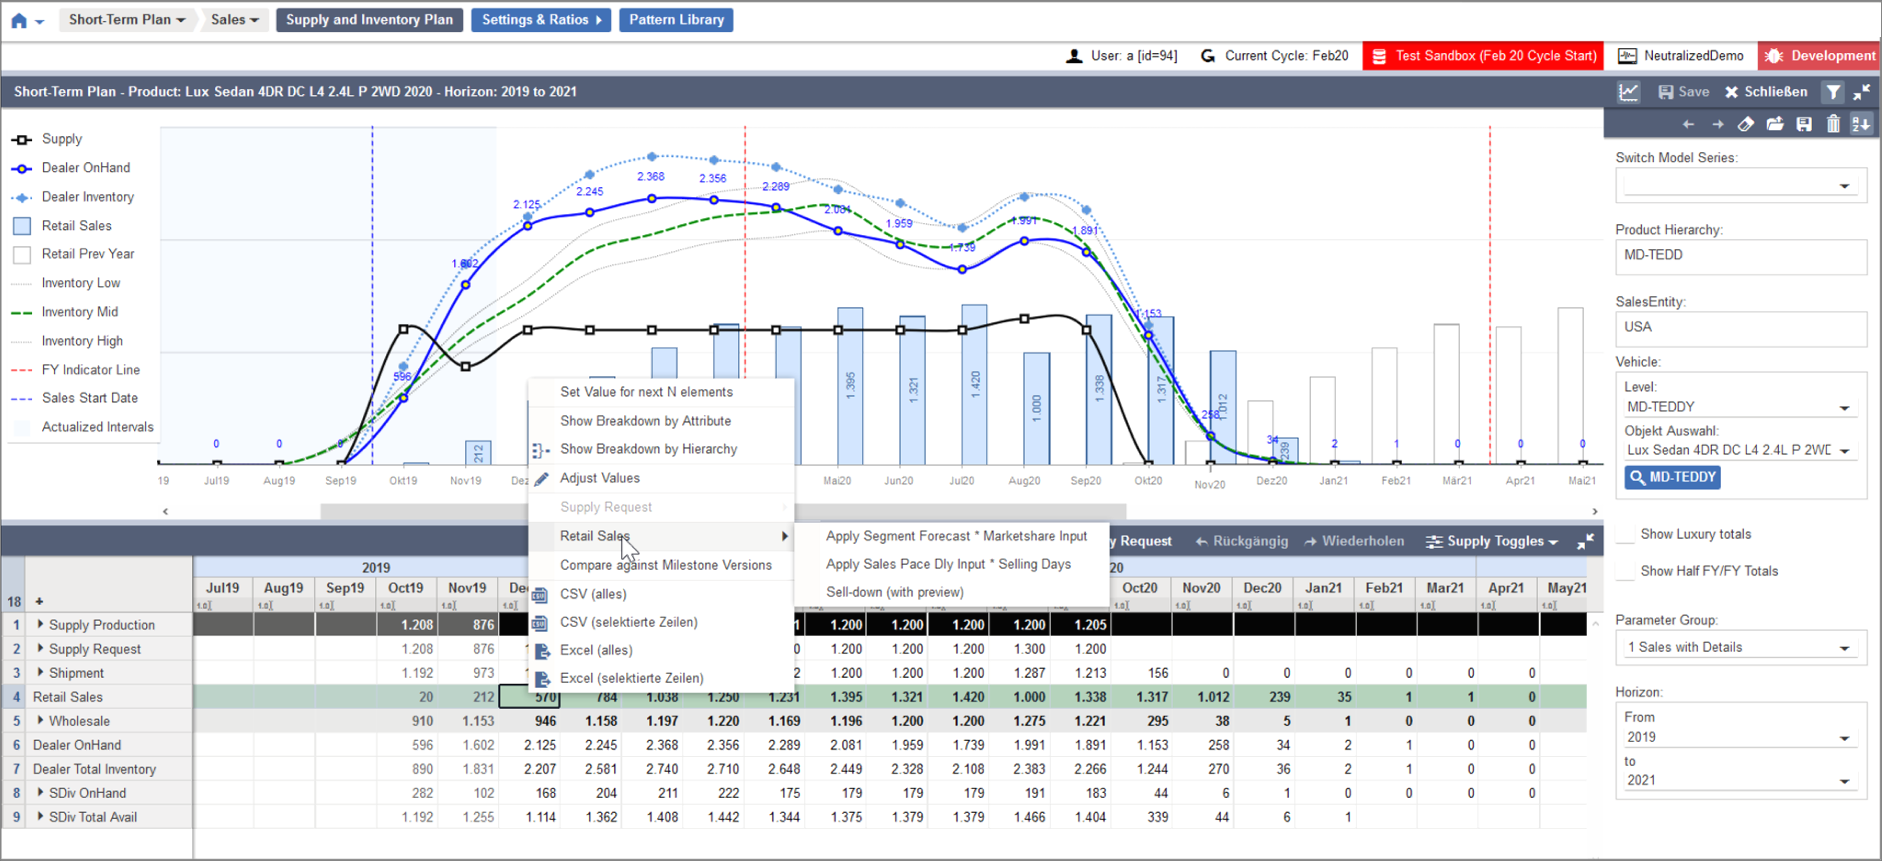Expand Supply Production row
This screenshot has height=861, width=1882.
pos(41,624)
